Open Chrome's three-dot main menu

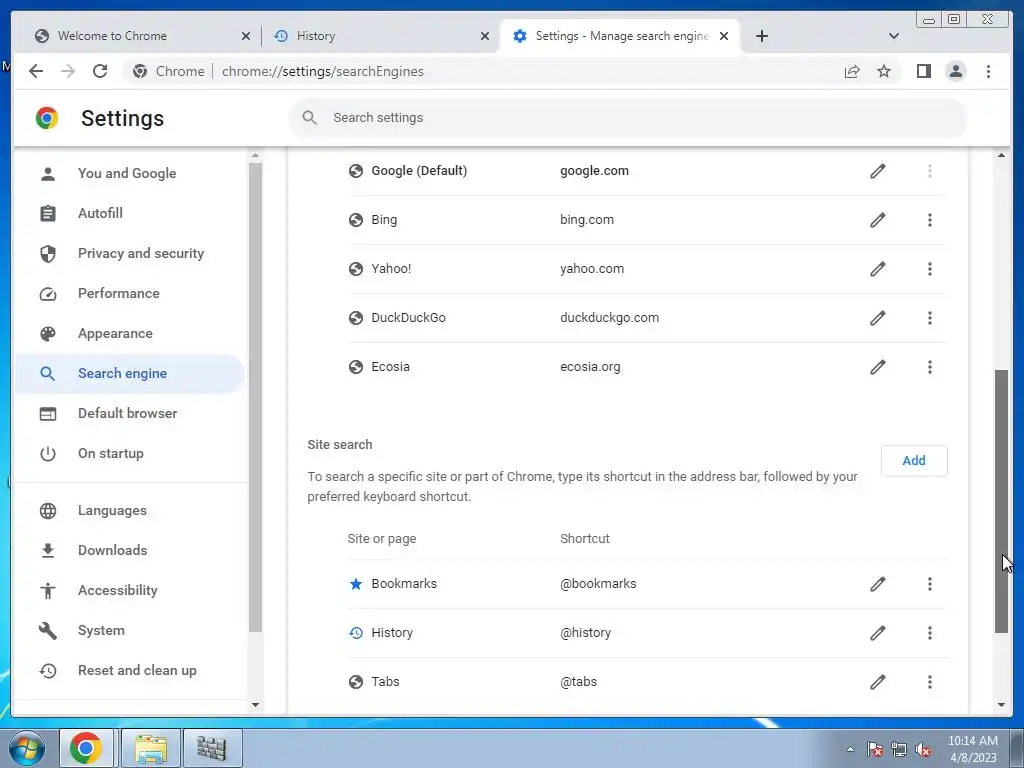tap(988, 71)
